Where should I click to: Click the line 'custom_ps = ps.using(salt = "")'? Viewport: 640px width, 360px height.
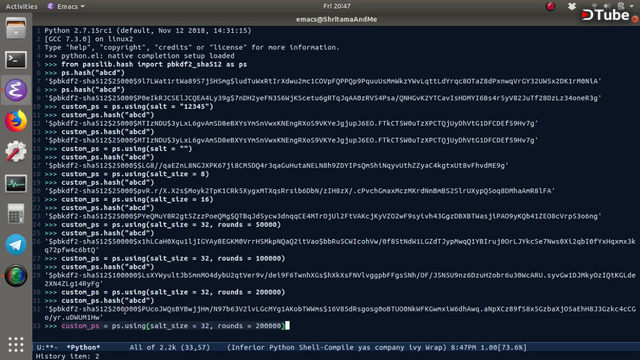click(118, 149)
